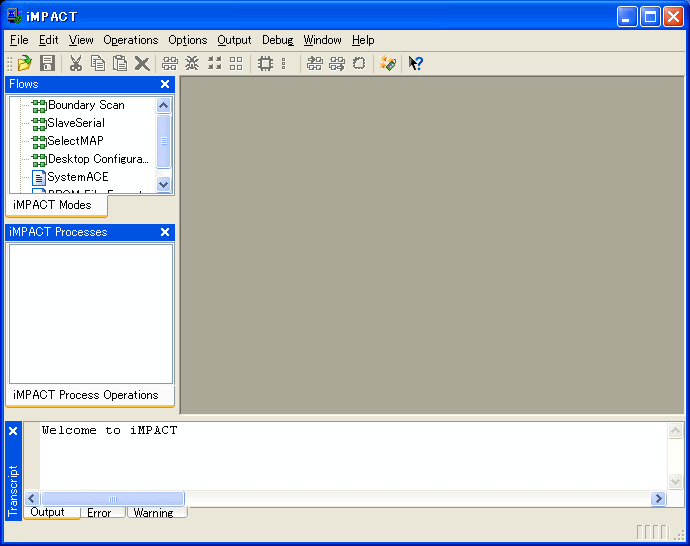The height and width of the screenshot is (546, 690).
Task: Click the chip device icon in toolbar
Action: 265,64
